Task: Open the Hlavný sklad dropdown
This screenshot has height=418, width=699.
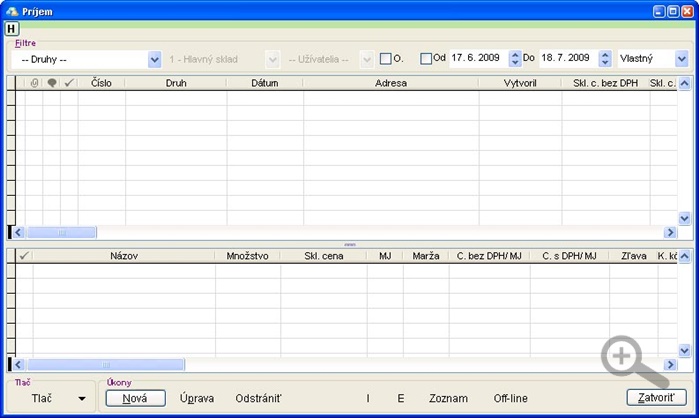Action: pyautogui.click(x=272, y=59)
